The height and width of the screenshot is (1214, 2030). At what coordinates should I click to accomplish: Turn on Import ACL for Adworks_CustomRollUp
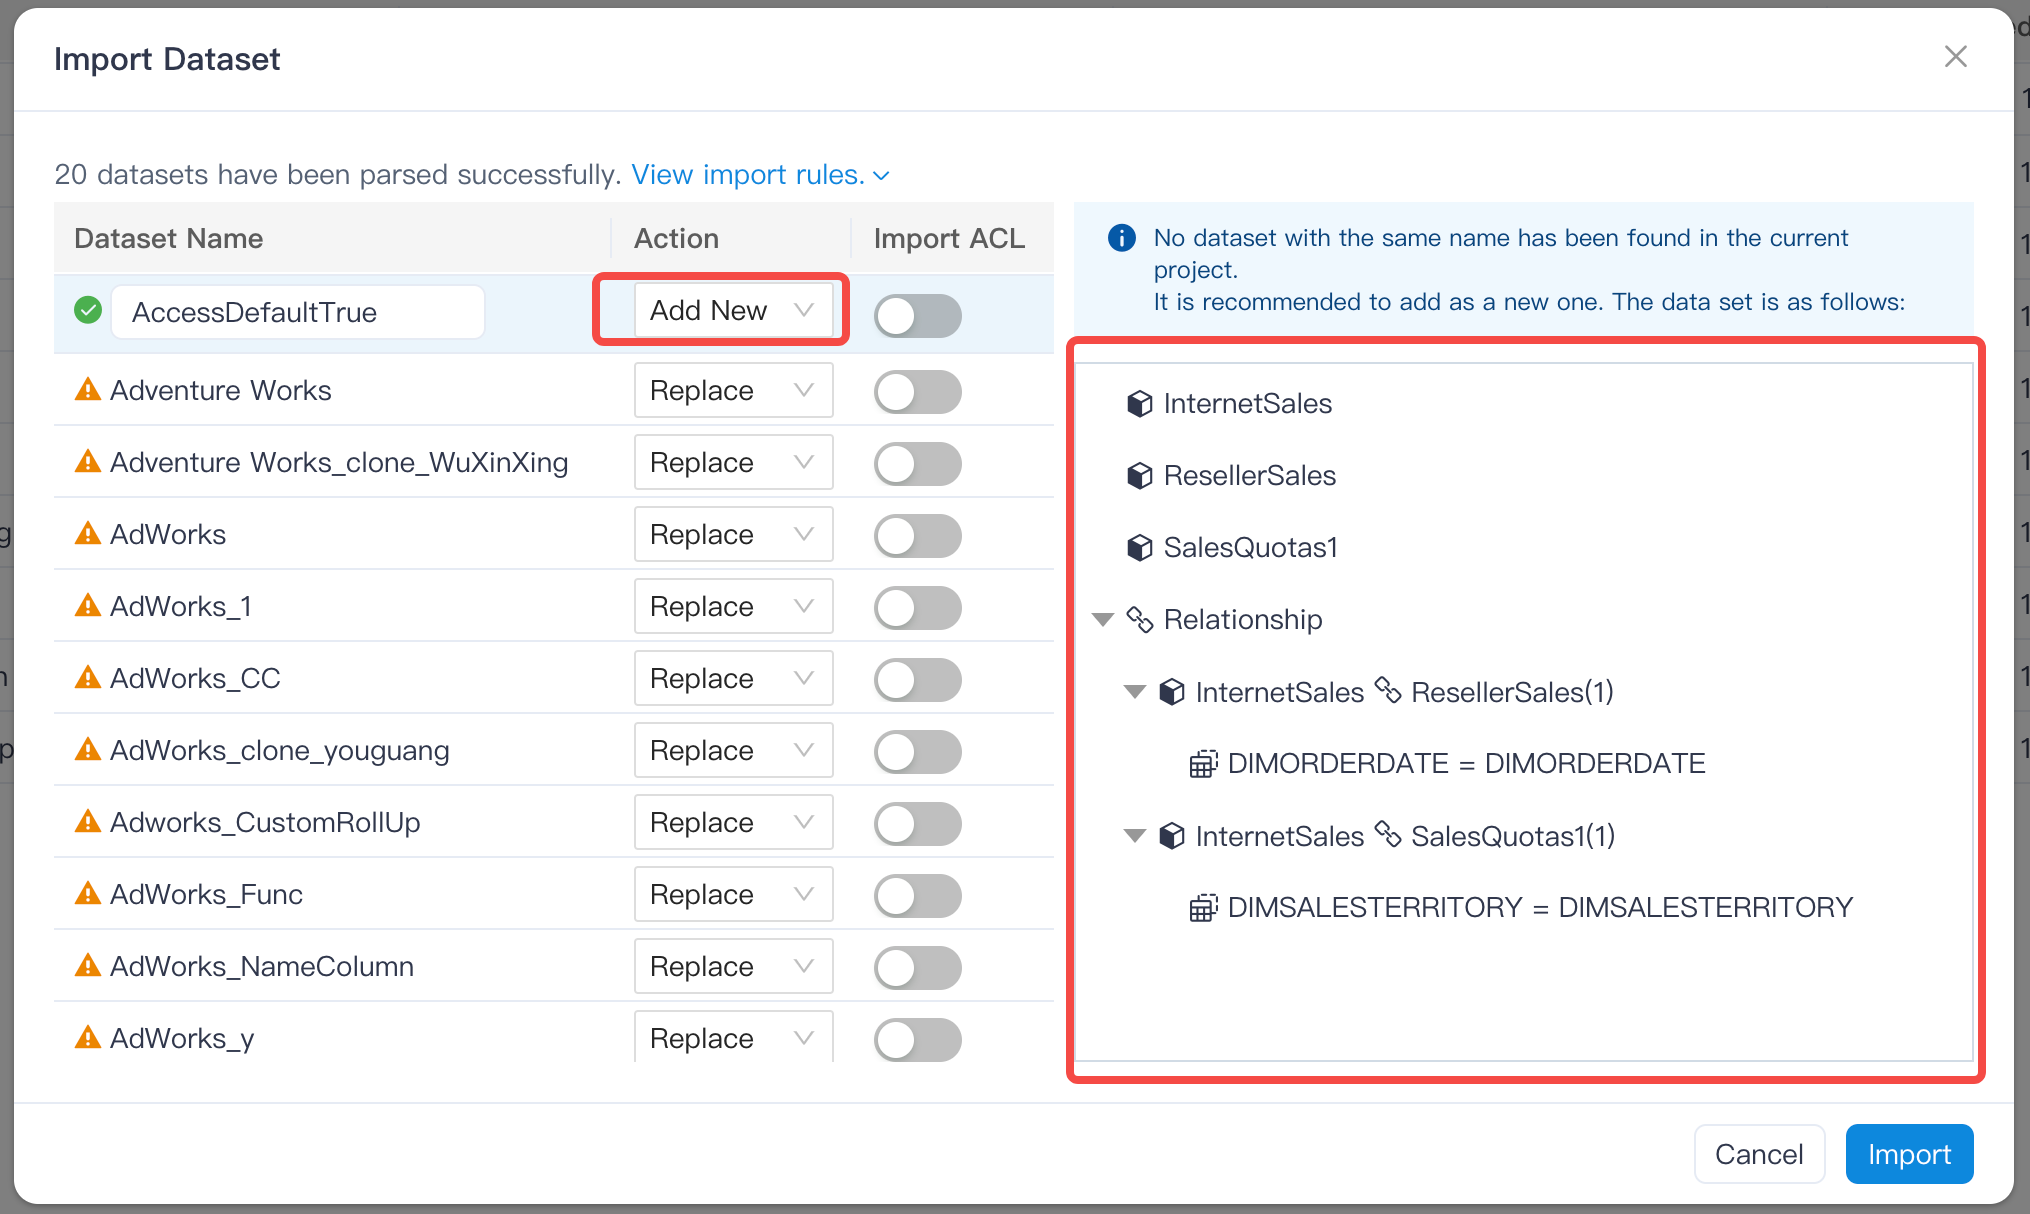[x=918, y=824]
